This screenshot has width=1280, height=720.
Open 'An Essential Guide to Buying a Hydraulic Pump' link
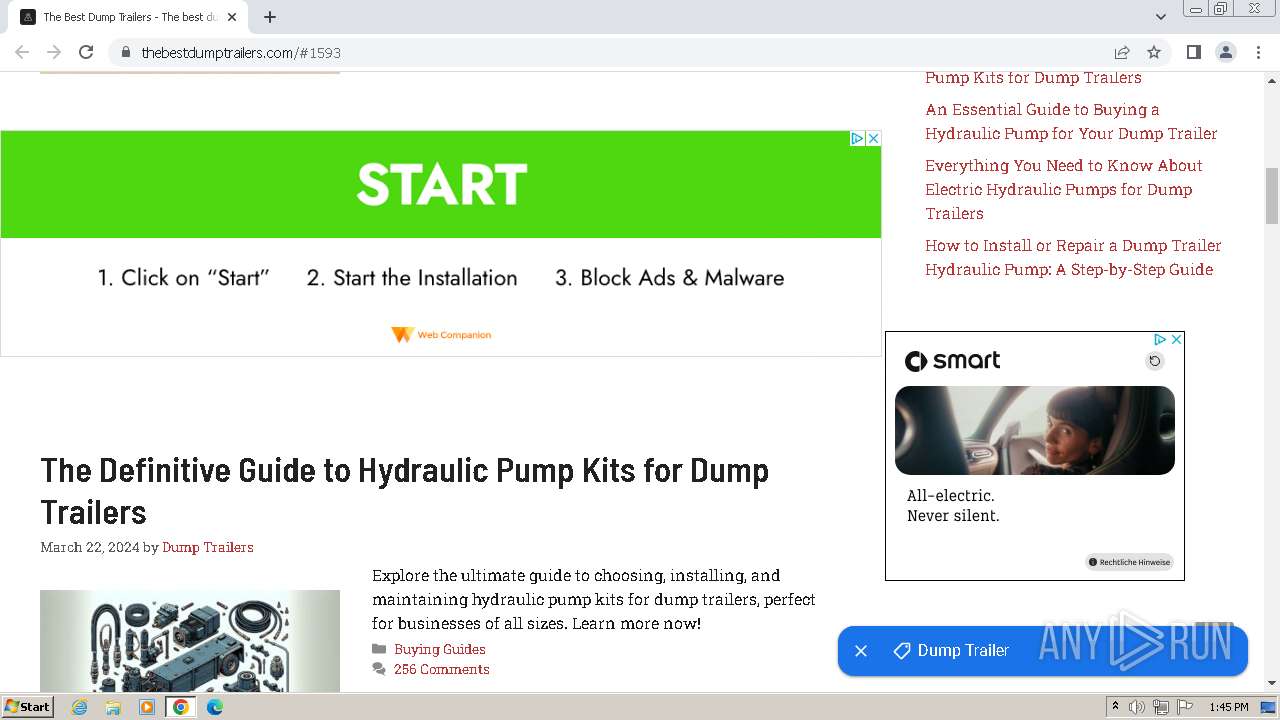(x=1071, y=121)
